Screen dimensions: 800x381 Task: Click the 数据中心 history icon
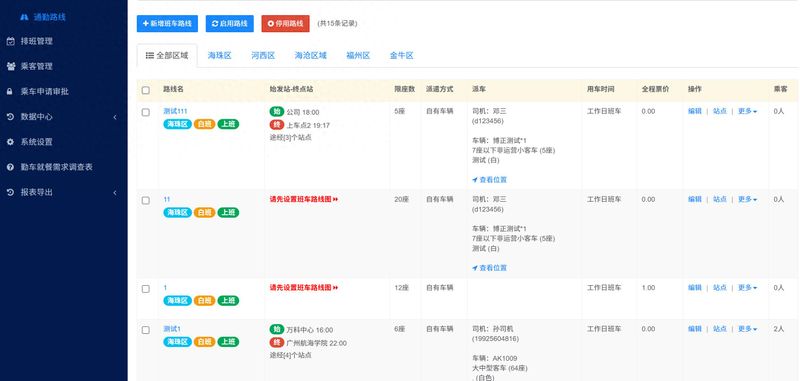pos(10,117)
